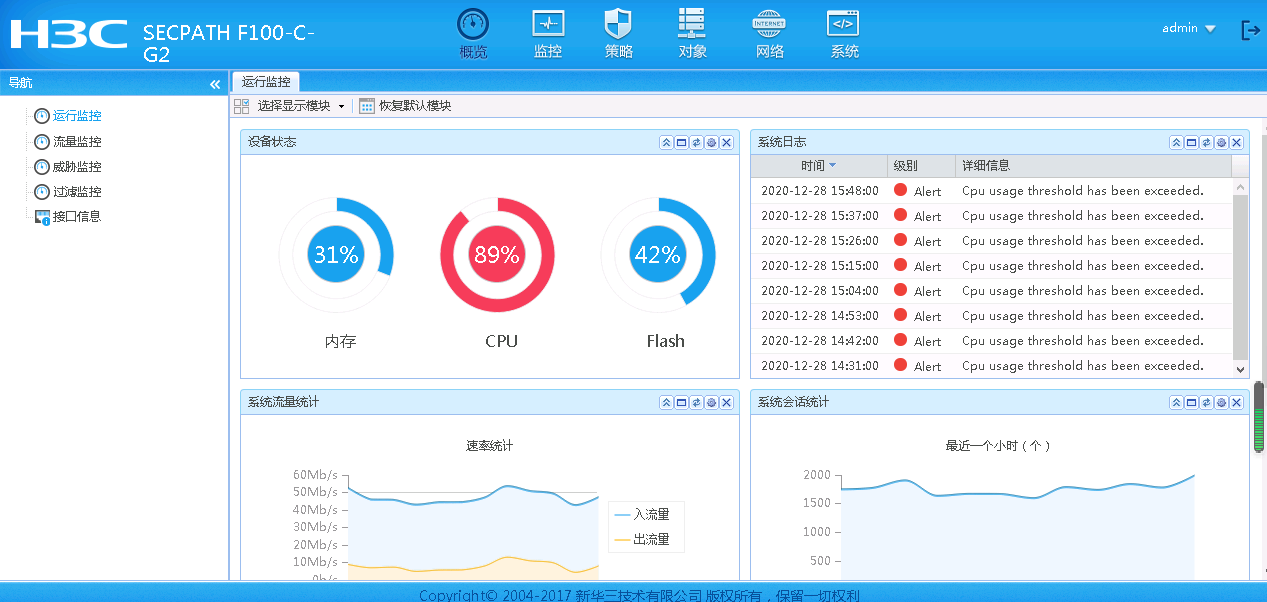The image size is (1267, 602).
Task: Select log entry at 2020-12-28 15:48:00
Action: click(x=992, y=190)
